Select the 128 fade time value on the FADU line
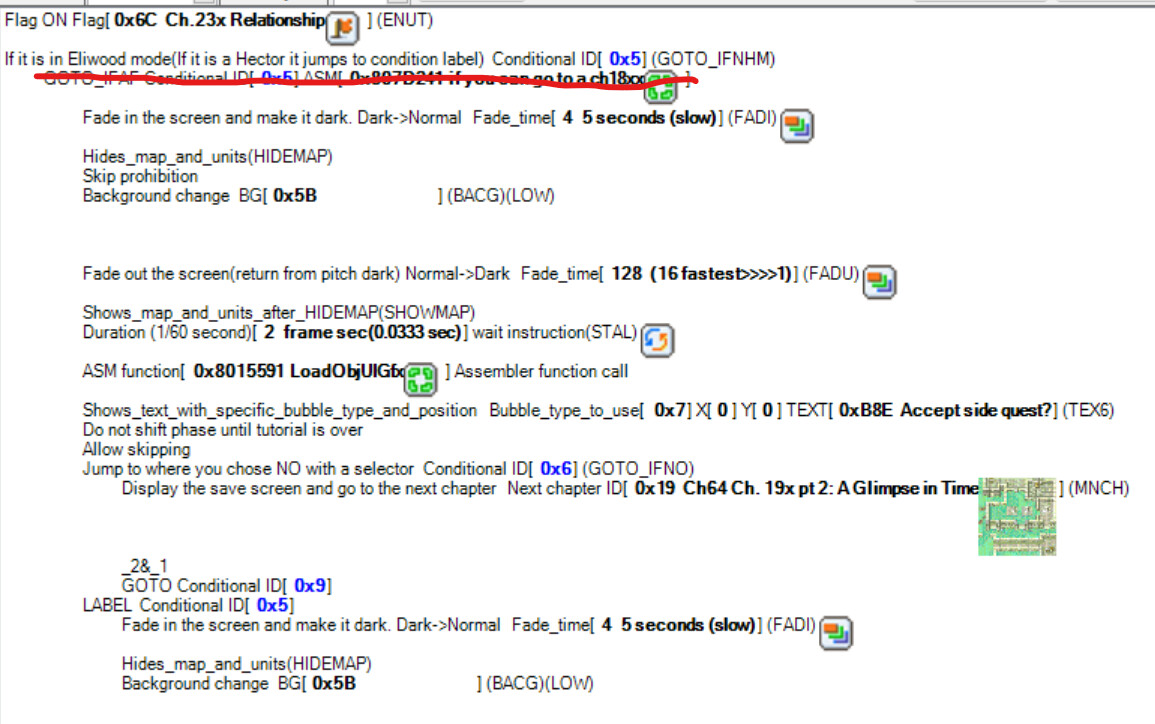The image size is (1155, 724). [627, 273]
